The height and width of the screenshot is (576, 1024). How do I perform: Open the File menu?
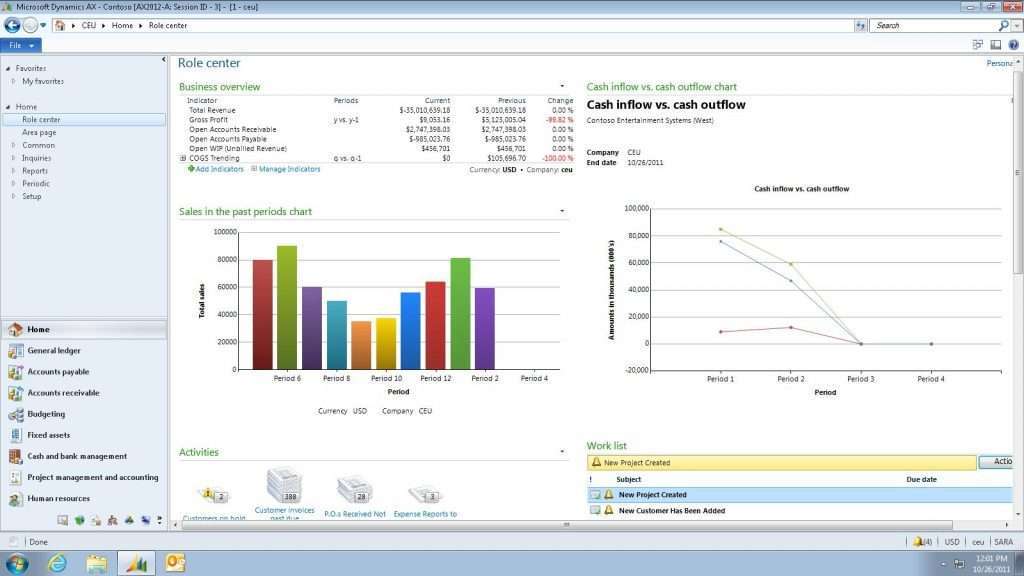[x=17, y=44]
